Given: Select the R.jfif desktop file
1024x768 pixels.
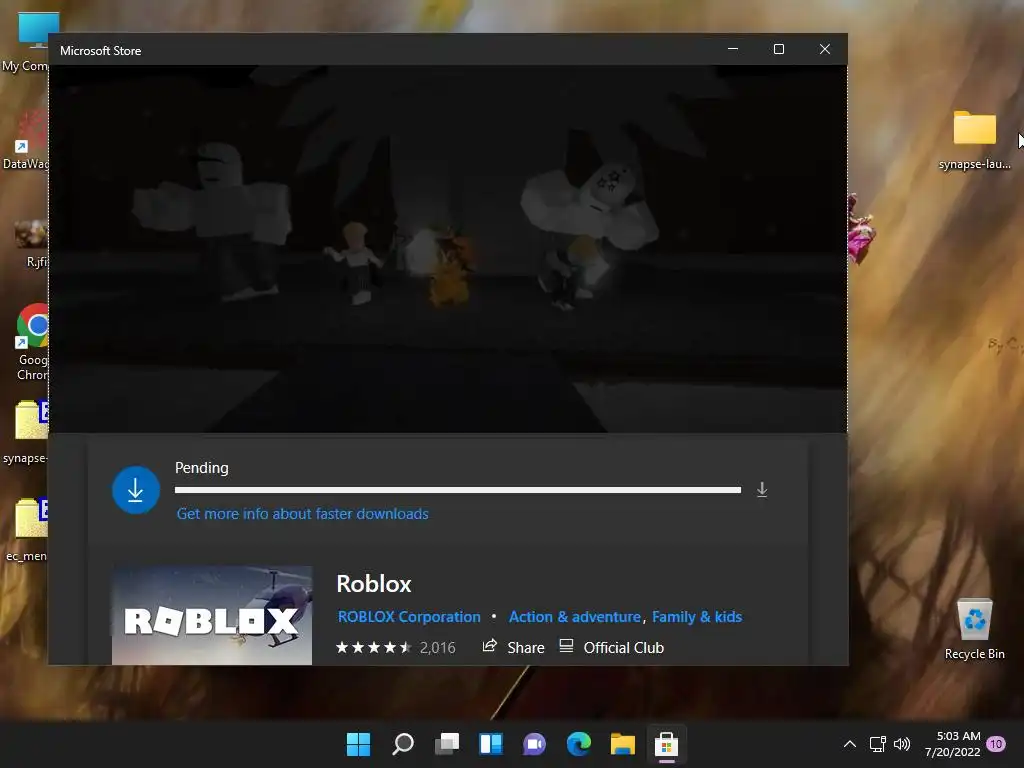Looking at the screenshot, I should [31, 245].
